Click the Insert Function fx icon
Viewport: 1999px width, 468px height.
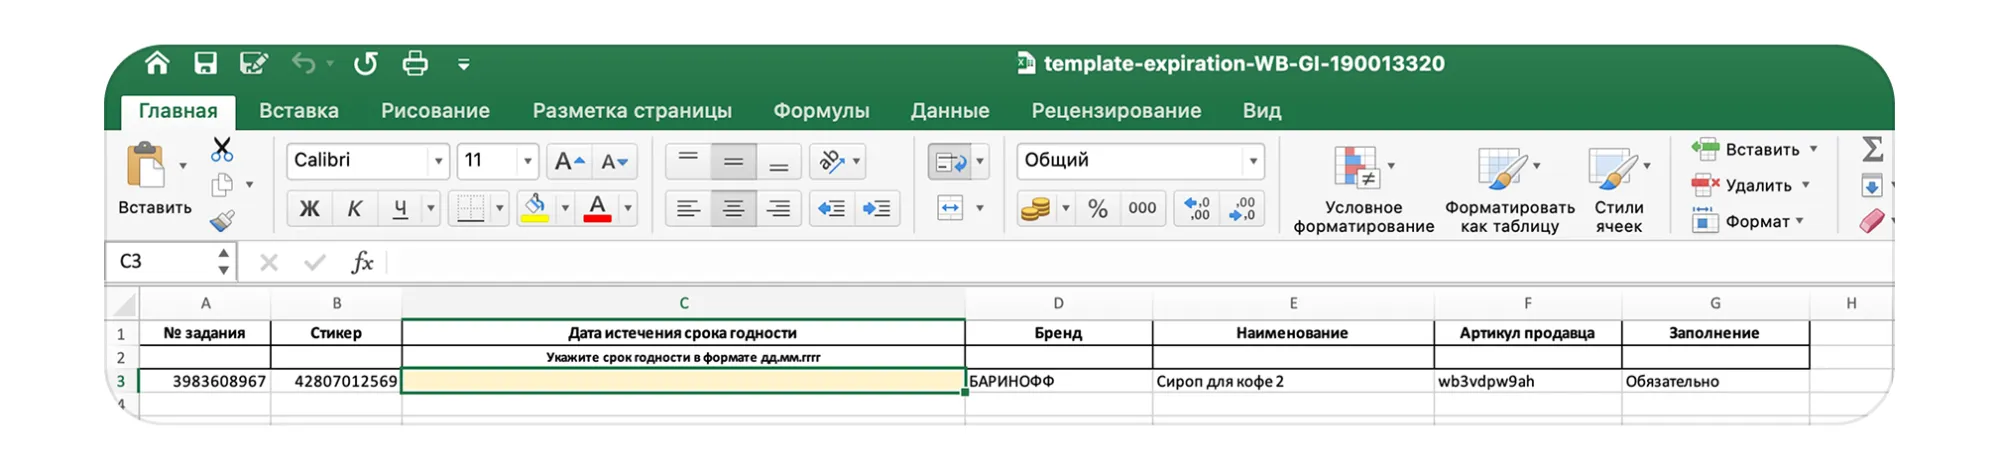[362, 263]
